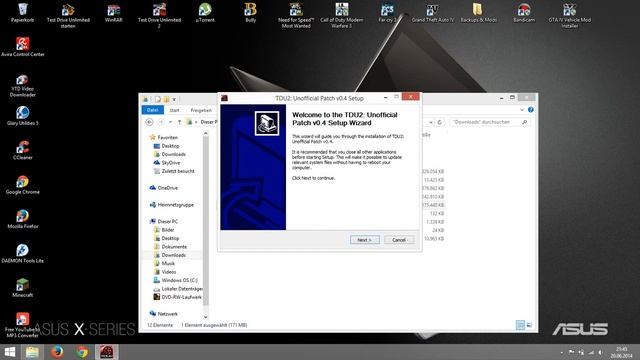Open Explorer help question mark icon
The height and width of the screenshot is (360, 640).
coord(531,110)
